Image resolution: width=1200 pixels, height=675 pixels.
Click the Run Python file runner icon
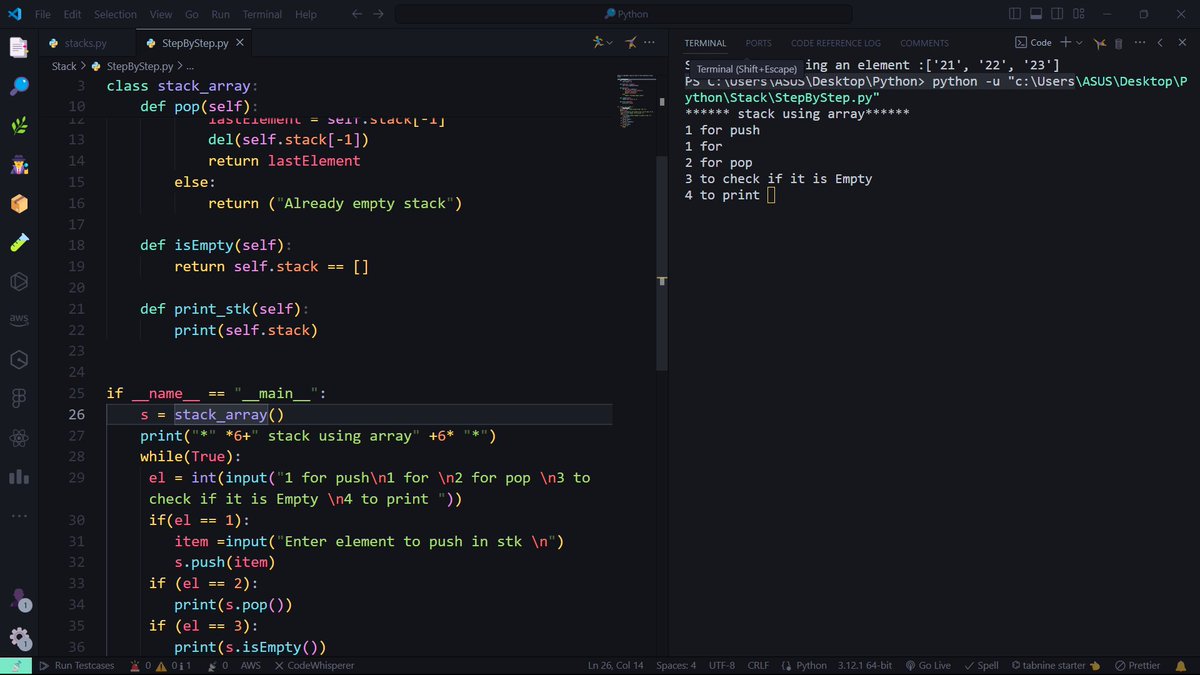point(598,43)
